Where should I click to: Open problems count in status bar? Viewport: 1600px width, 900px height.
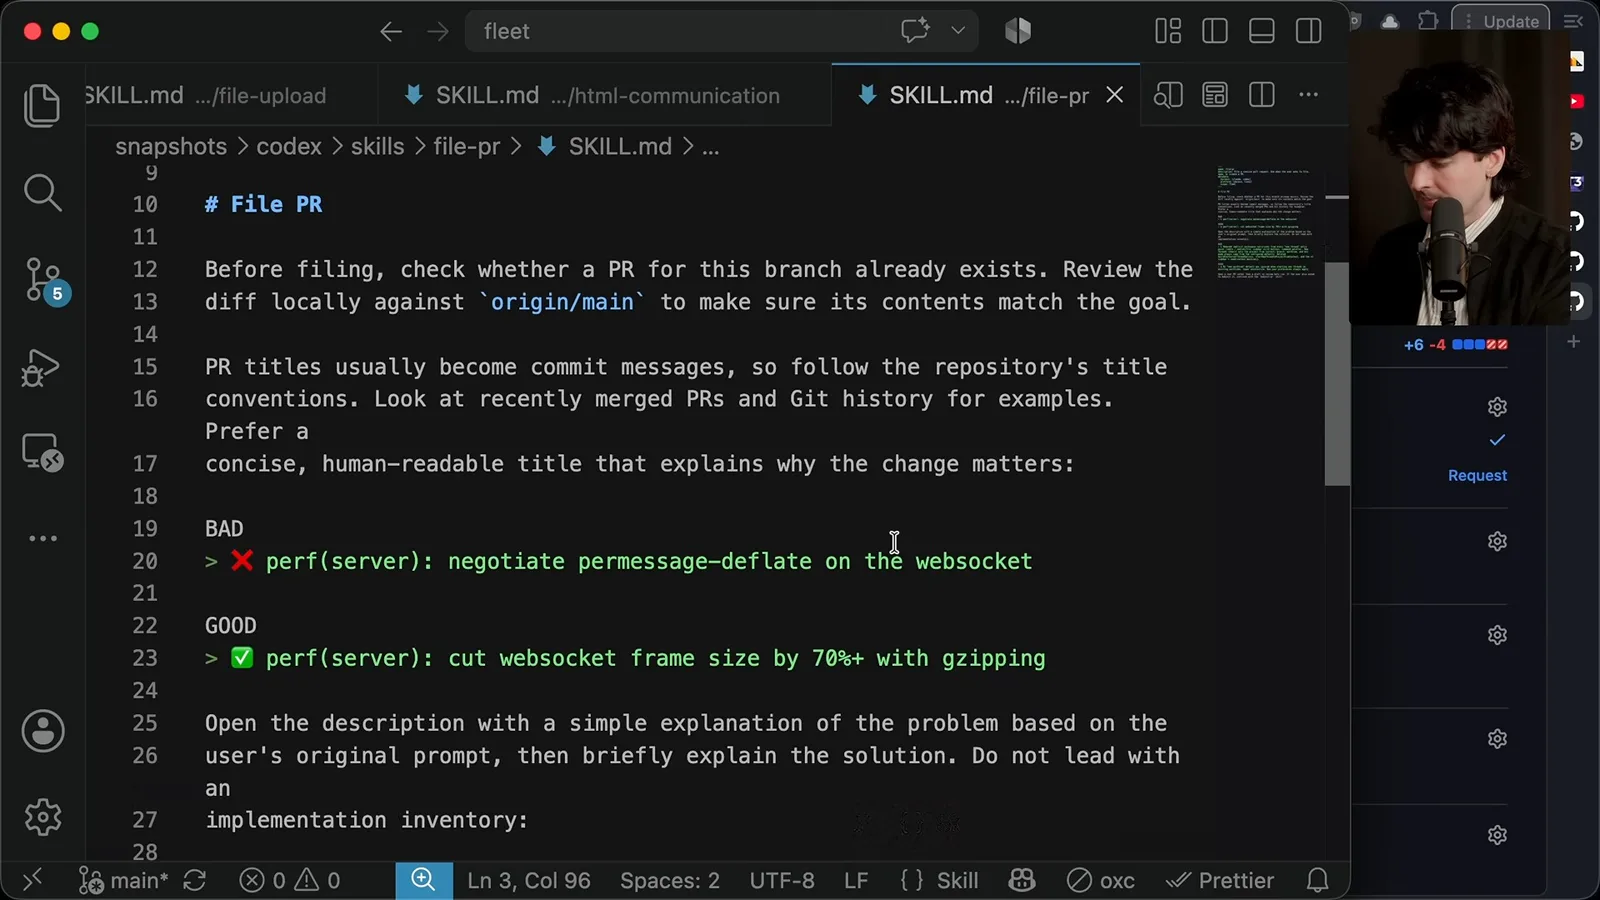pos(290,880)
